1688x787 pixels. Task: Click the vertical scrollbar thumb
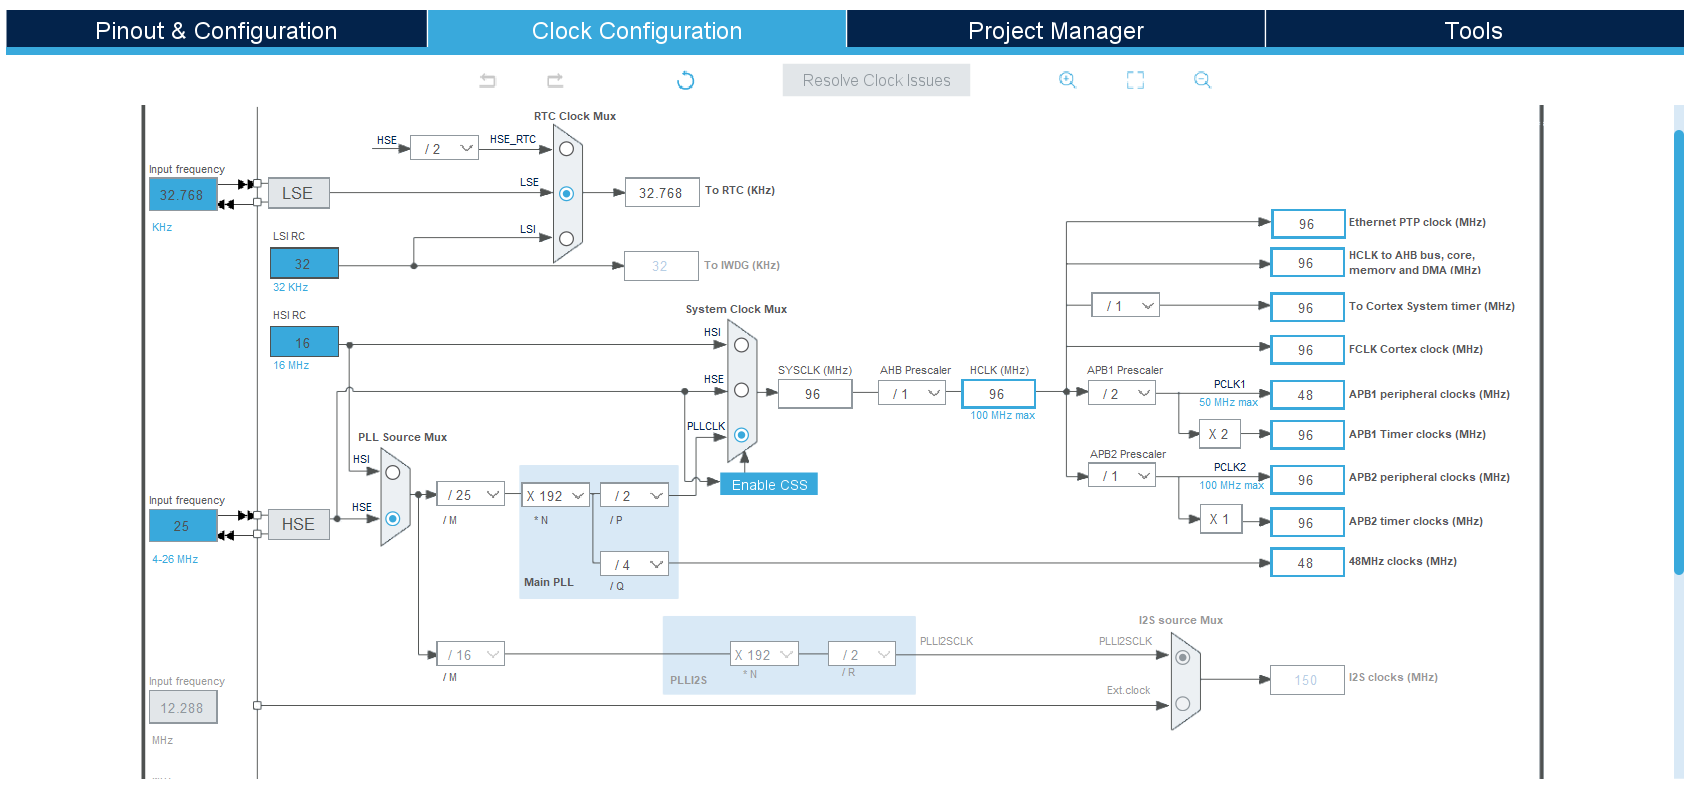[x=1679, y=352]
